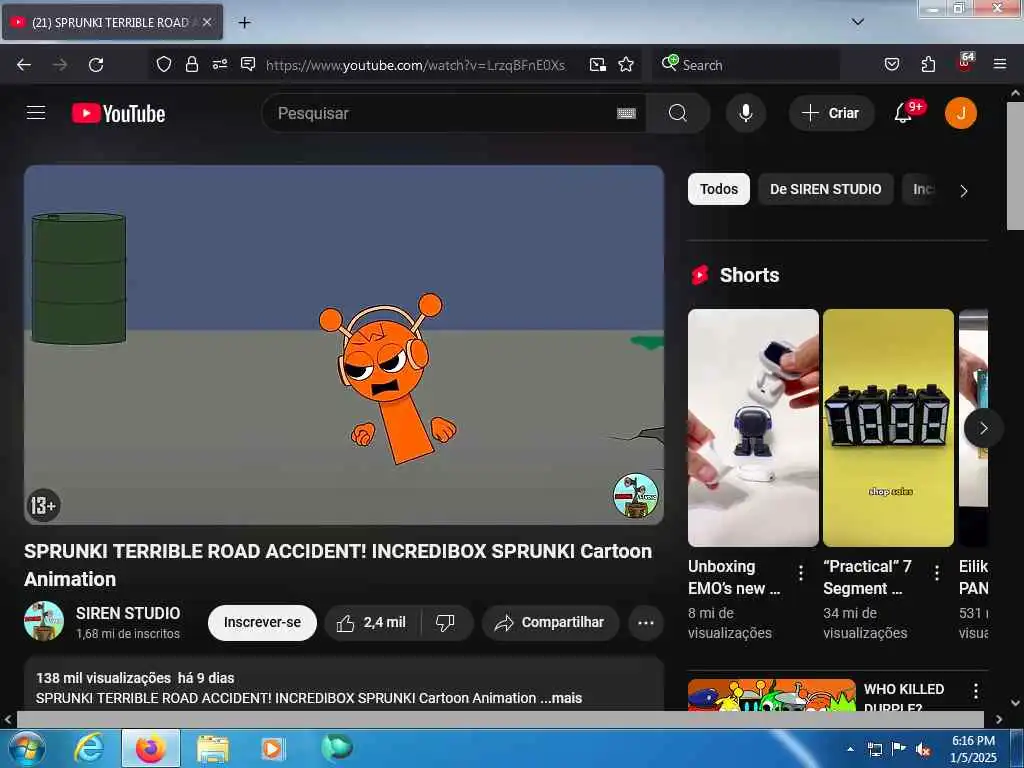List all tabs with the chevron
The height and width of the screenshot is (768, 1024).
click(857, 22)
